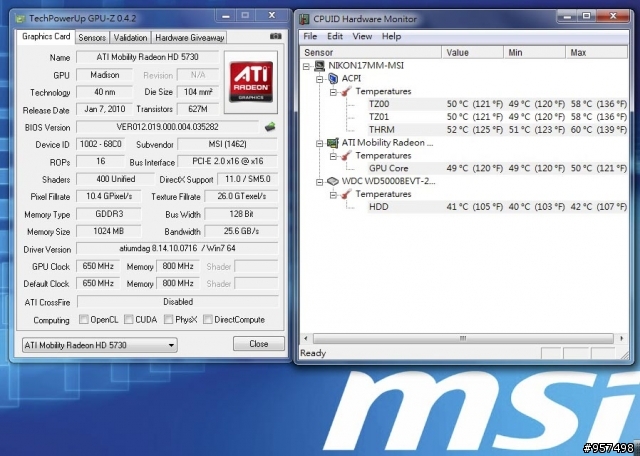The height and width of the screenshot is (456, 640).
Task: Click the Driver Version field
Action: click(x=177, y=248)
